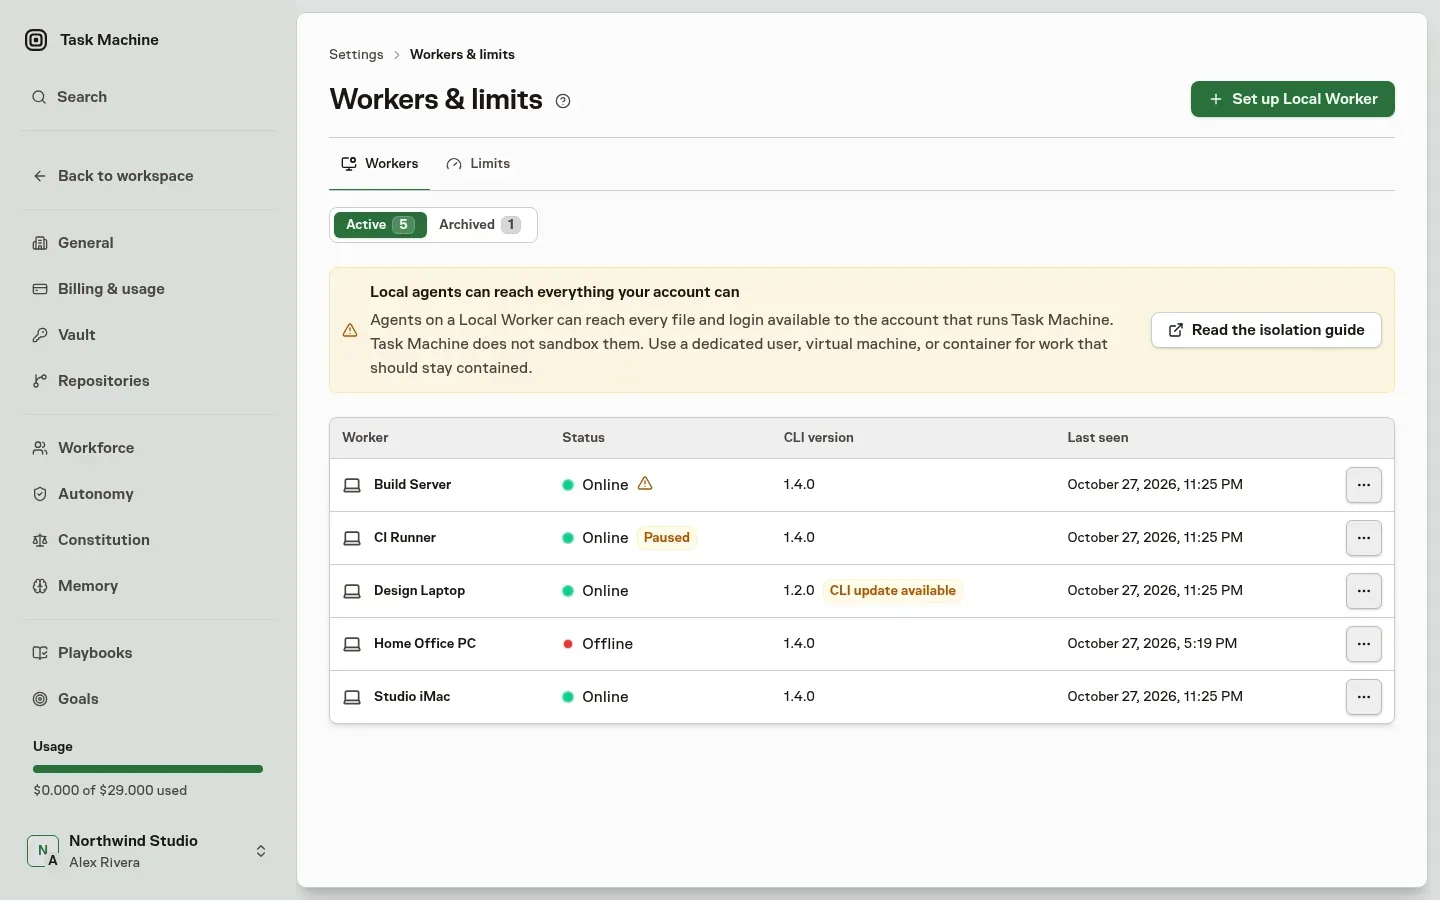Select the Active workers filter

click(380, 225)
